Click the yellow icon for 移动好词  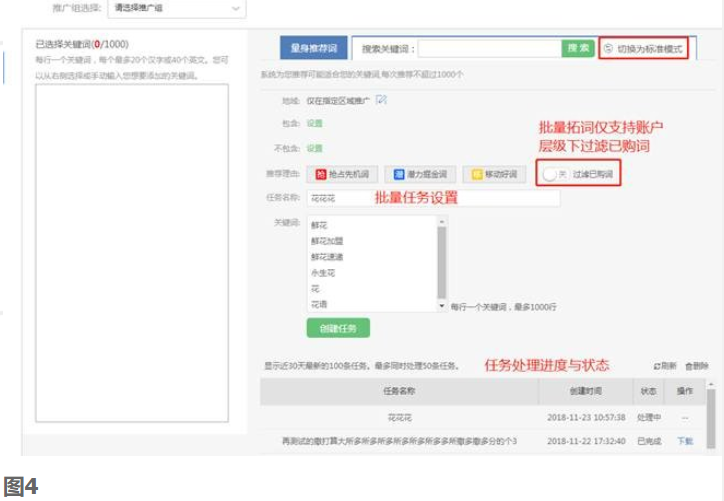pos(477,174)
